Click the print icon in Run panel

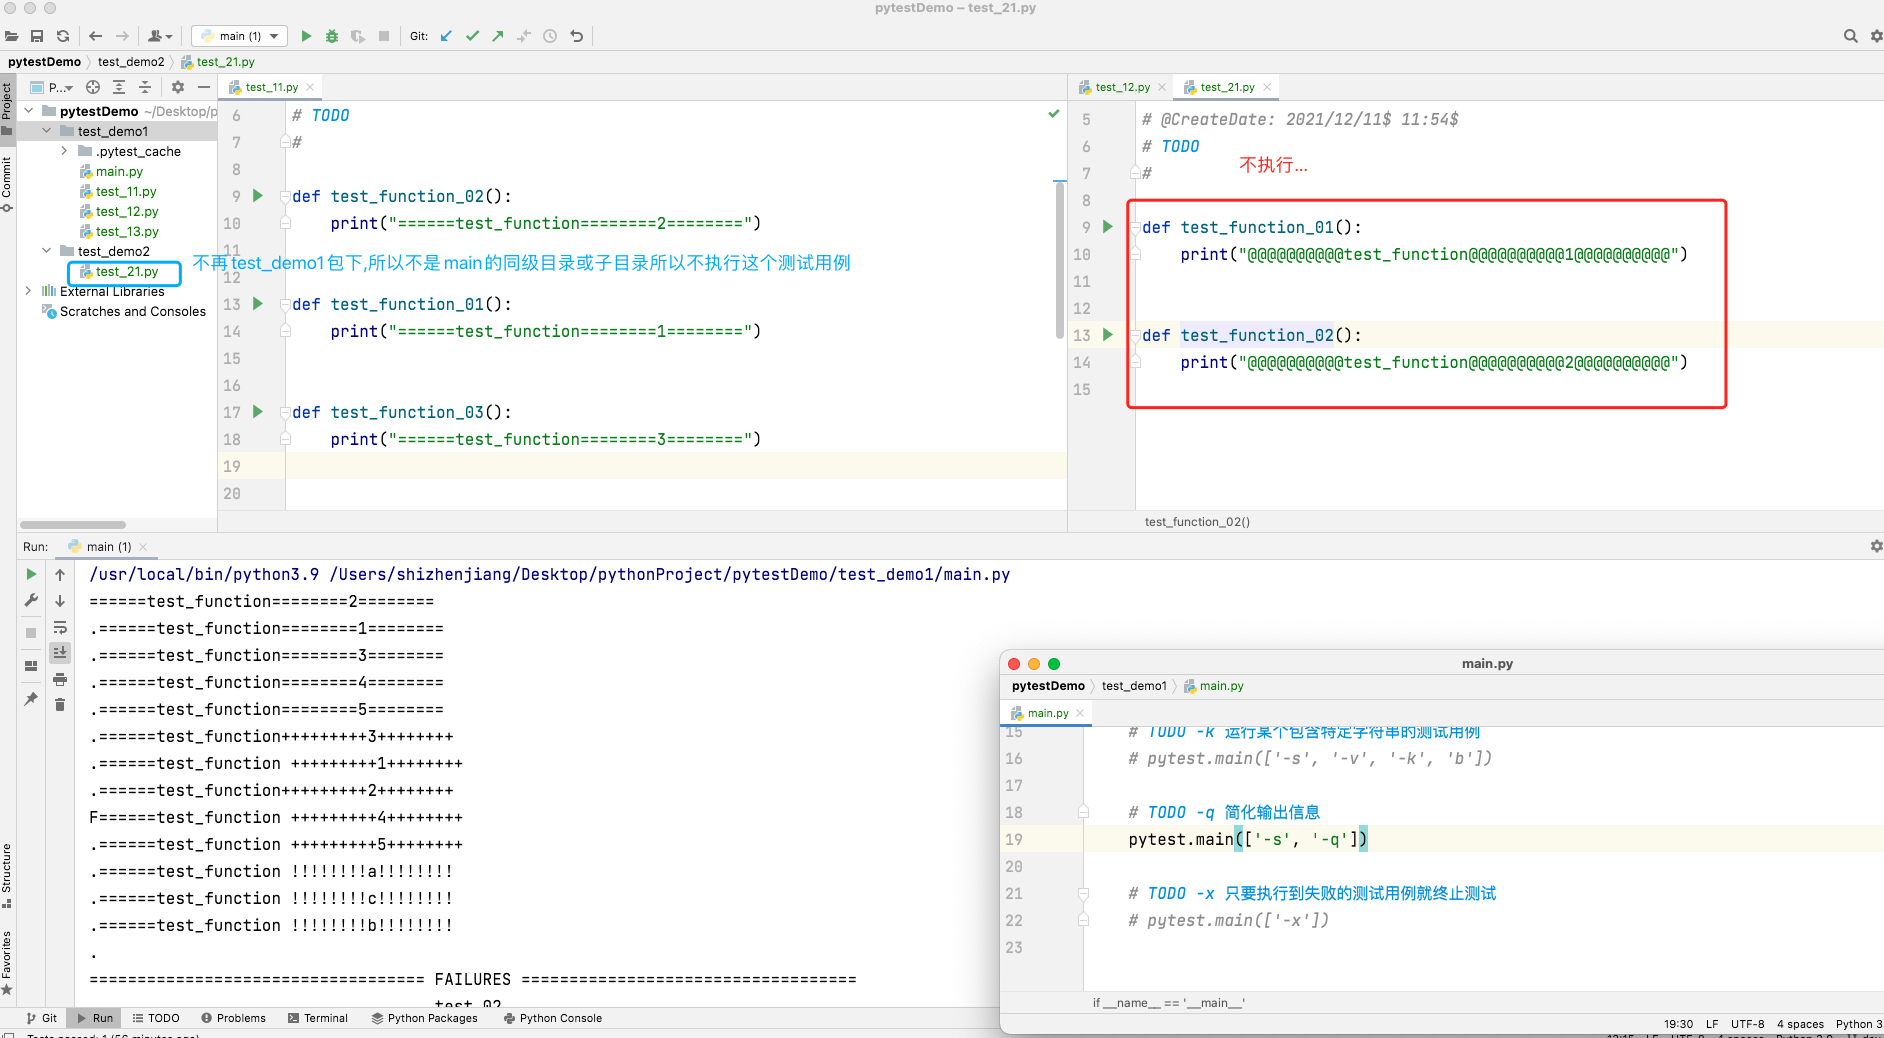point(60,679)
